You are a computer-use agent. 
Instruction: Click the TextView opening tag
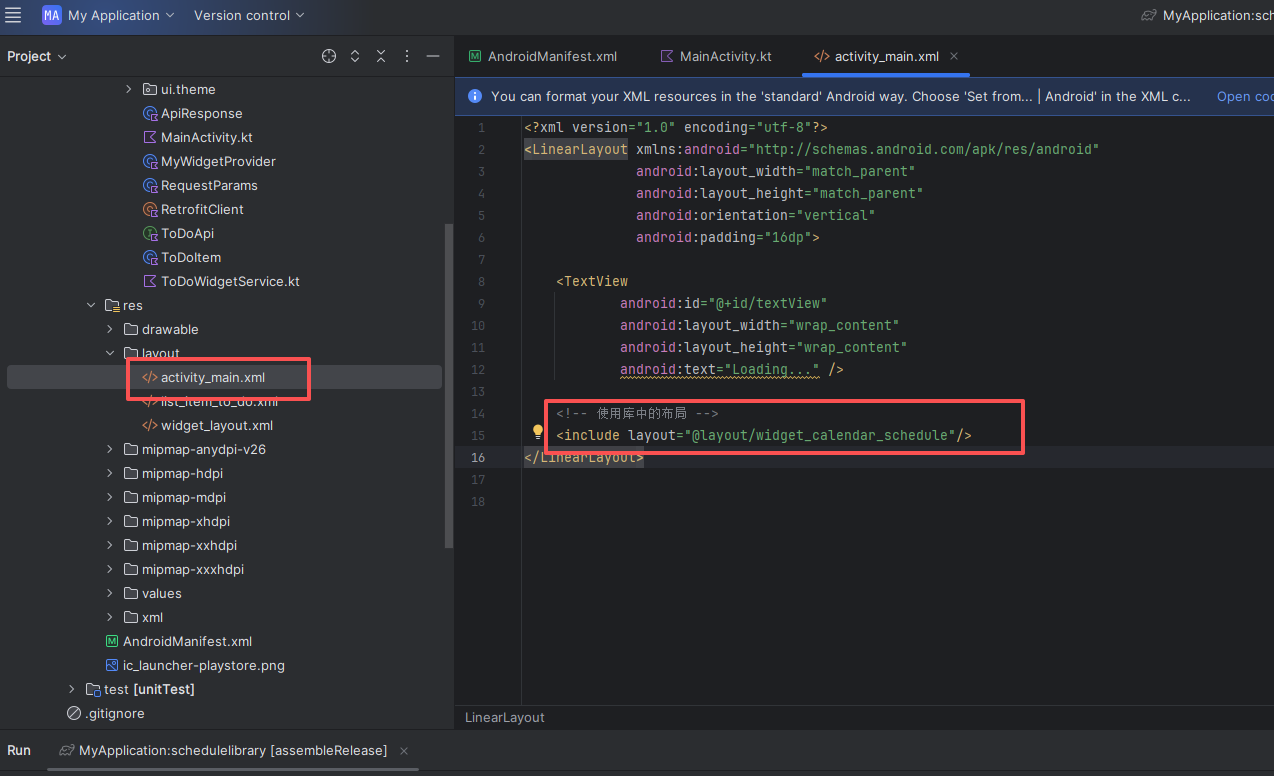click(x=592, y=281)
